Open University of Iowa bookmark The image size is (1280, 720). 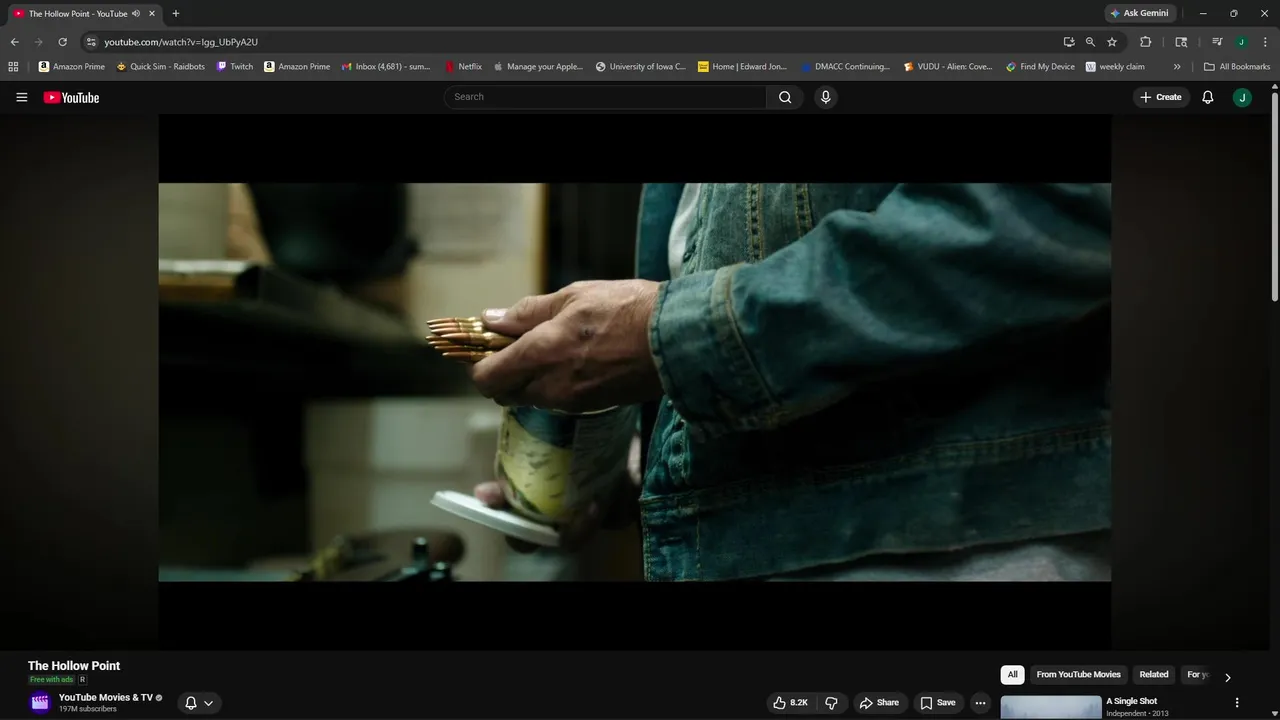641,67
